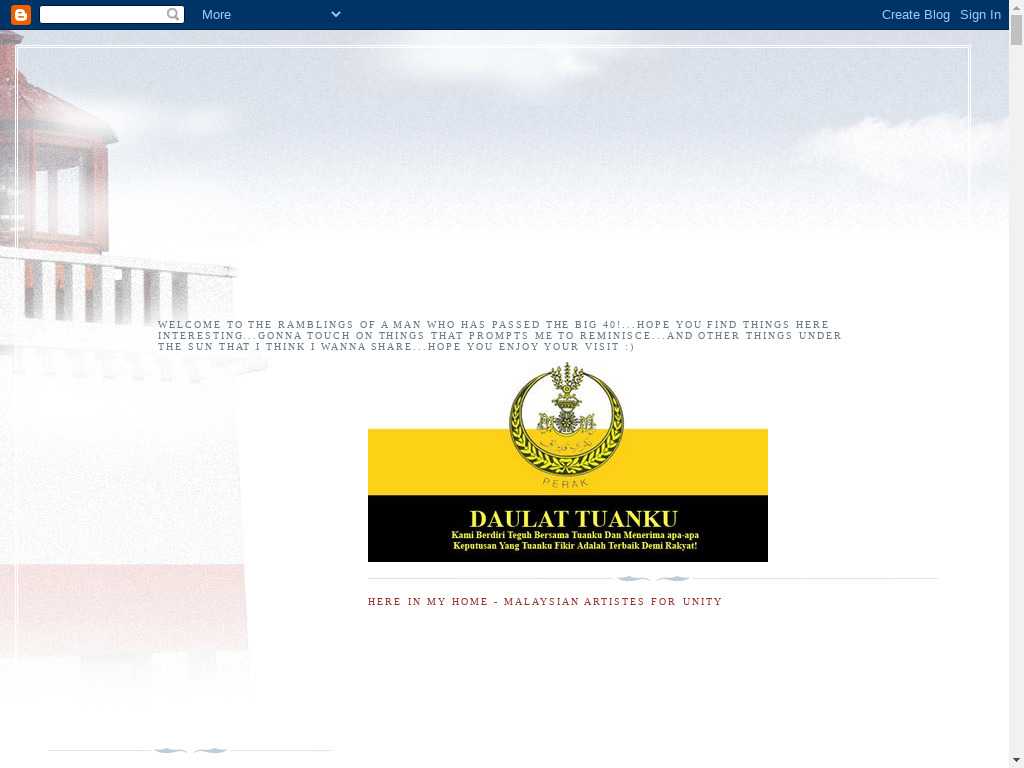The image size is (1024, 768).
Task: Open the More menu in navbar
Action: click(216, 14)
